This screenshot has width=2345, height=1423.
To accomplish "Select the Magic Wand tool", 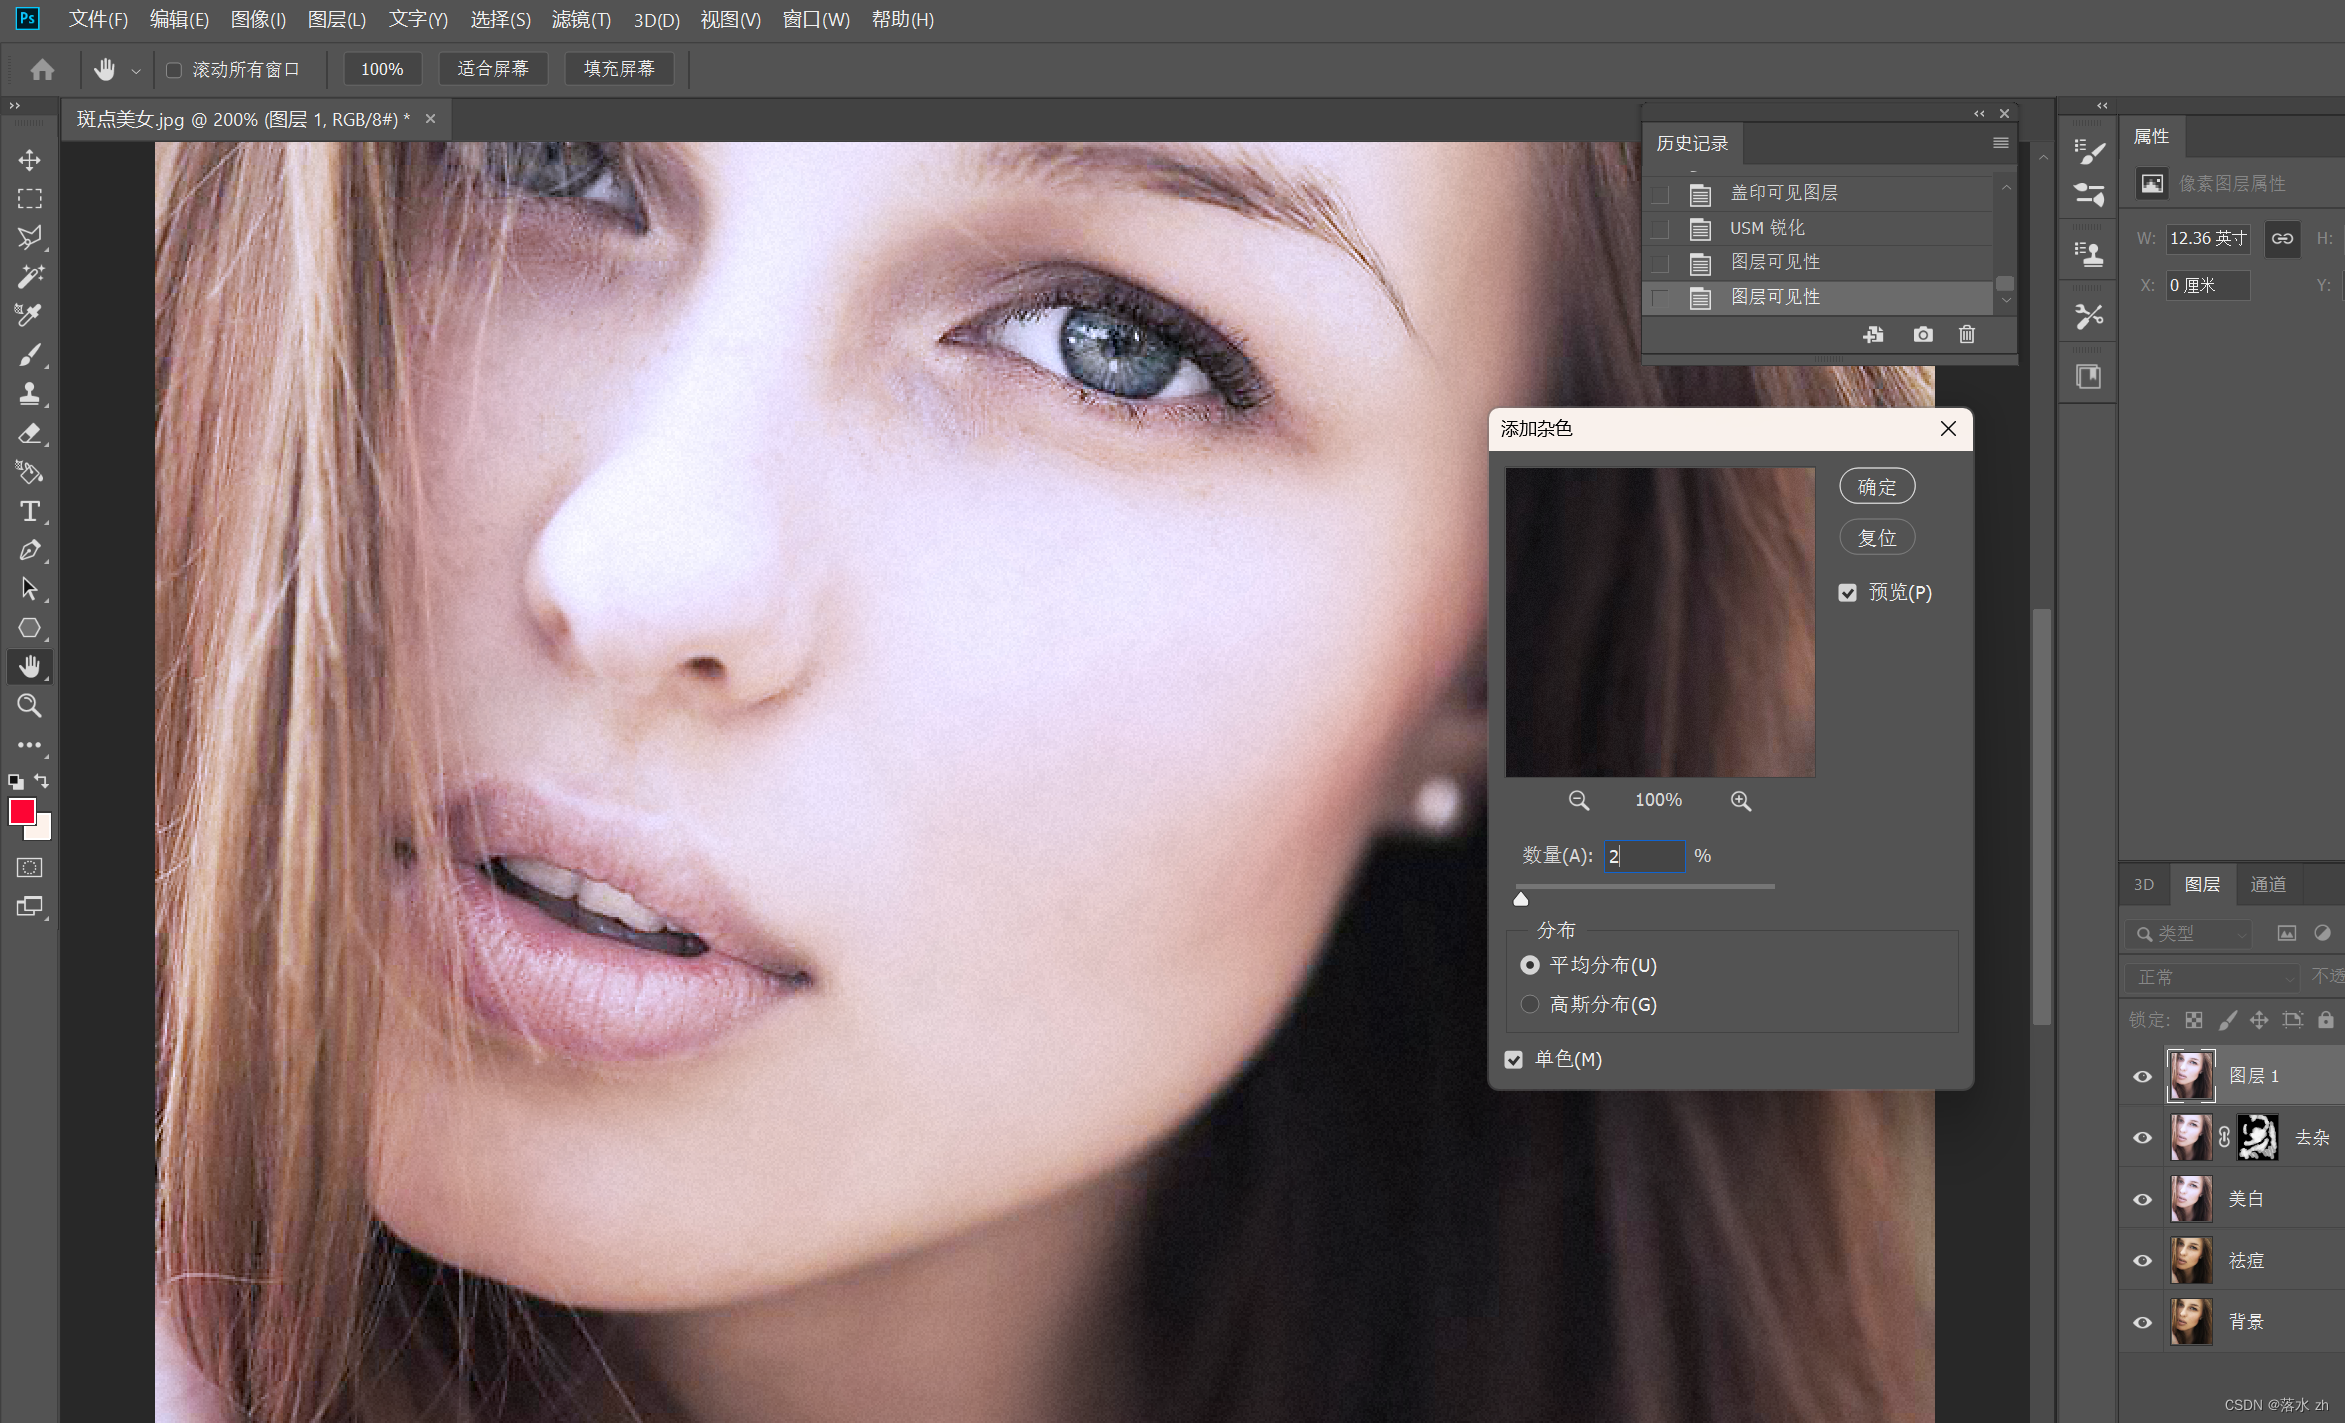I will (30, 276).
